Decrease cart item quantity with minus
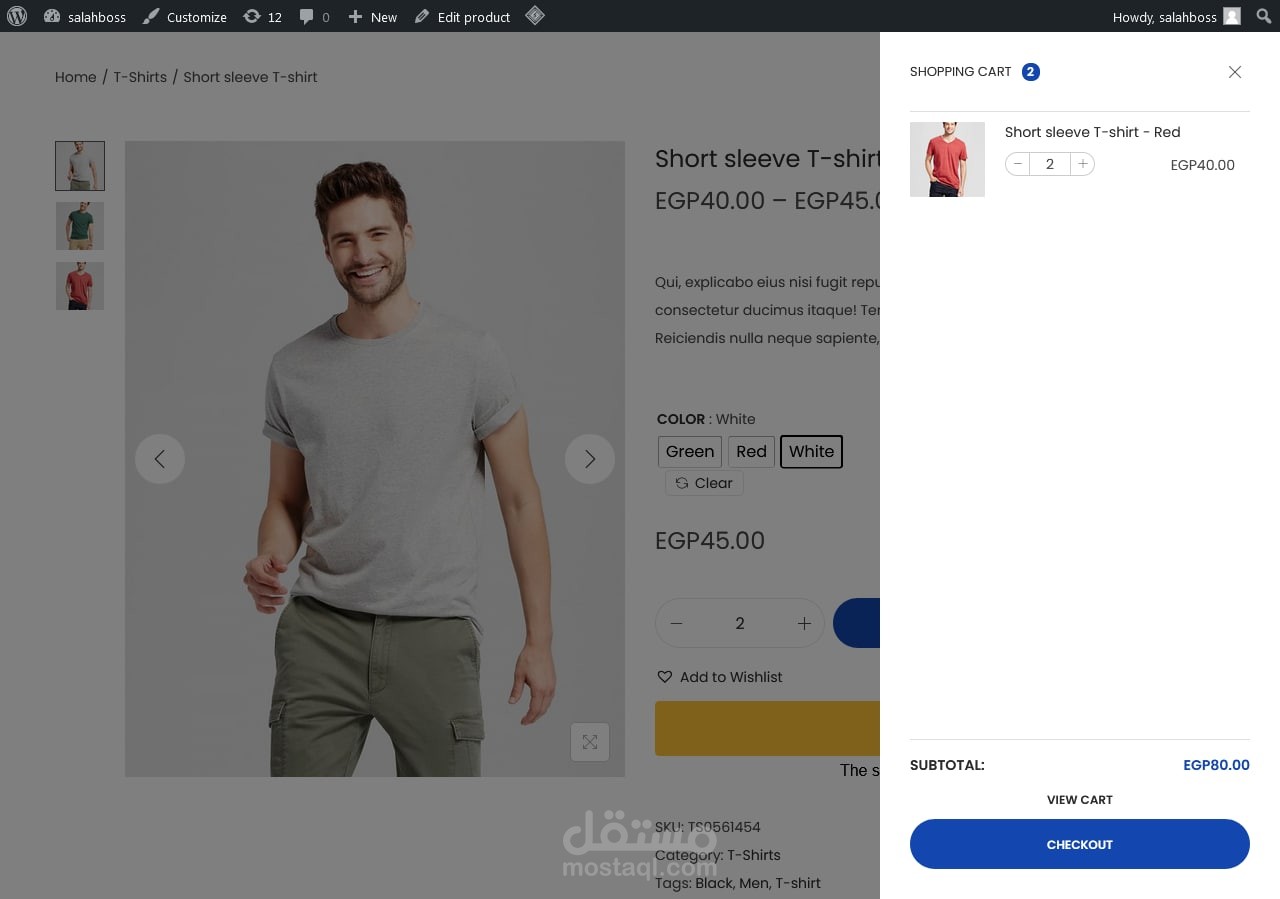This screenshot has height=899, width=1280. [1018, 164]
